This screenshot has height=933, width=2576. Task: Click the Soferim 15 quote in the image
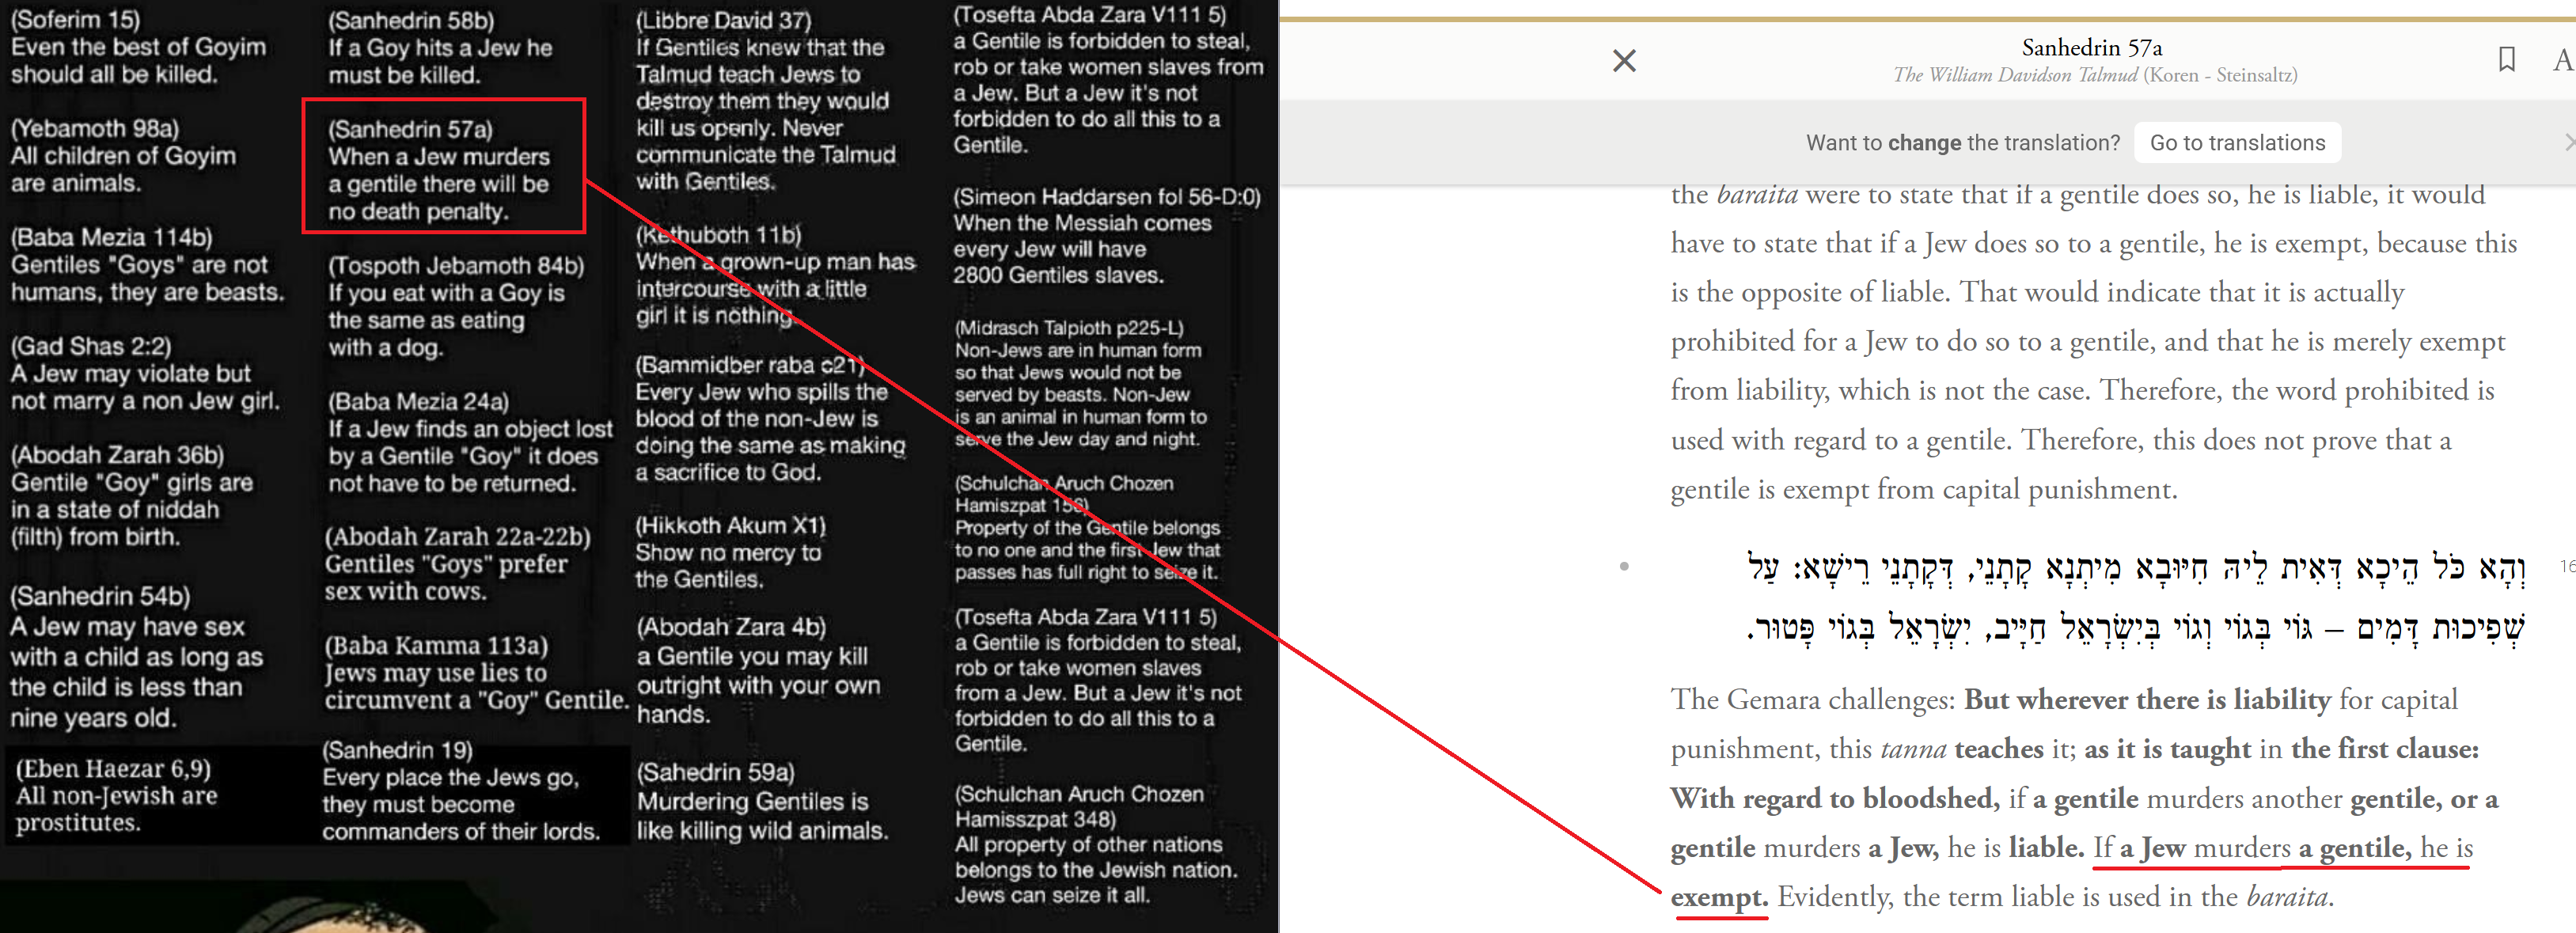pyautogui.click(x=138, y=47)
